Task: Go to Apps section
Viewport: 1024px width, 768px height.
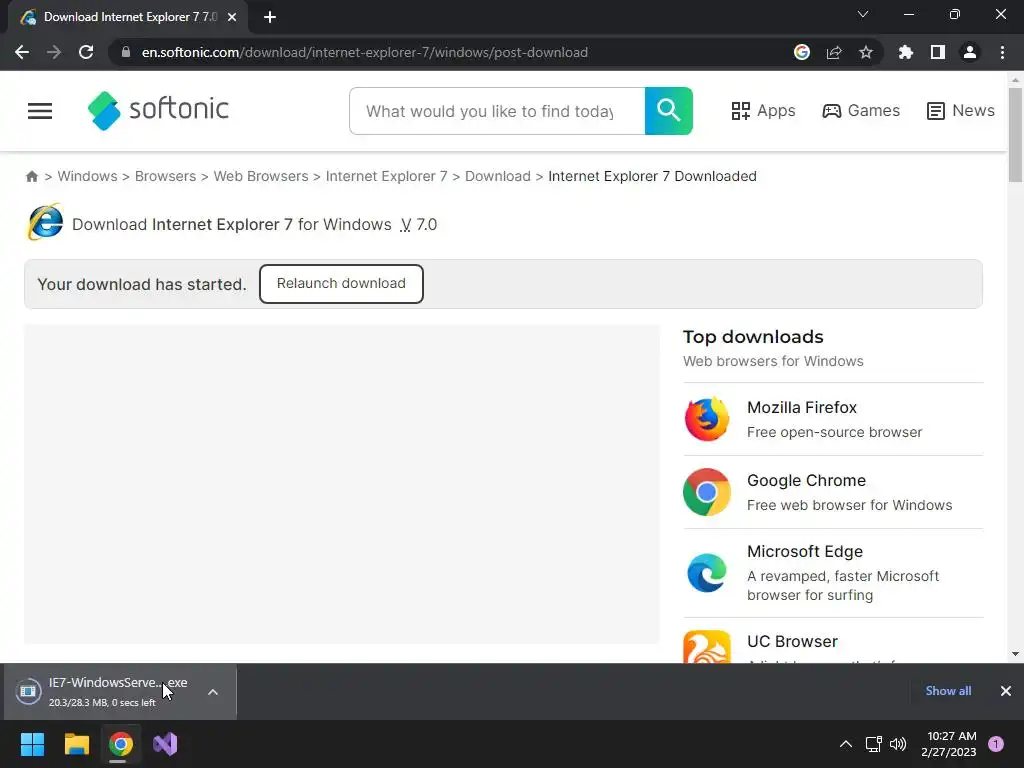Action: 763,111
